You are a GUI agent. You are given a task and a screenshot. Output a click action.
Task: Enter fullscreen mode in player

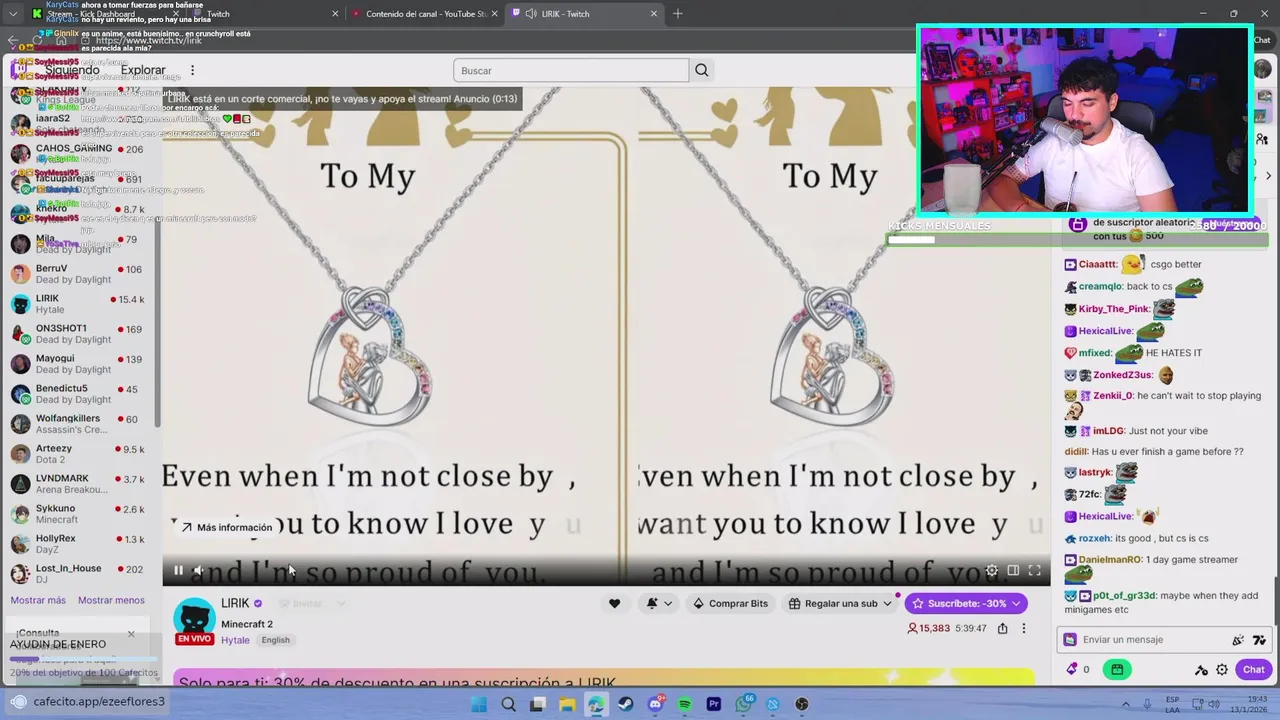coord(1035,571)
